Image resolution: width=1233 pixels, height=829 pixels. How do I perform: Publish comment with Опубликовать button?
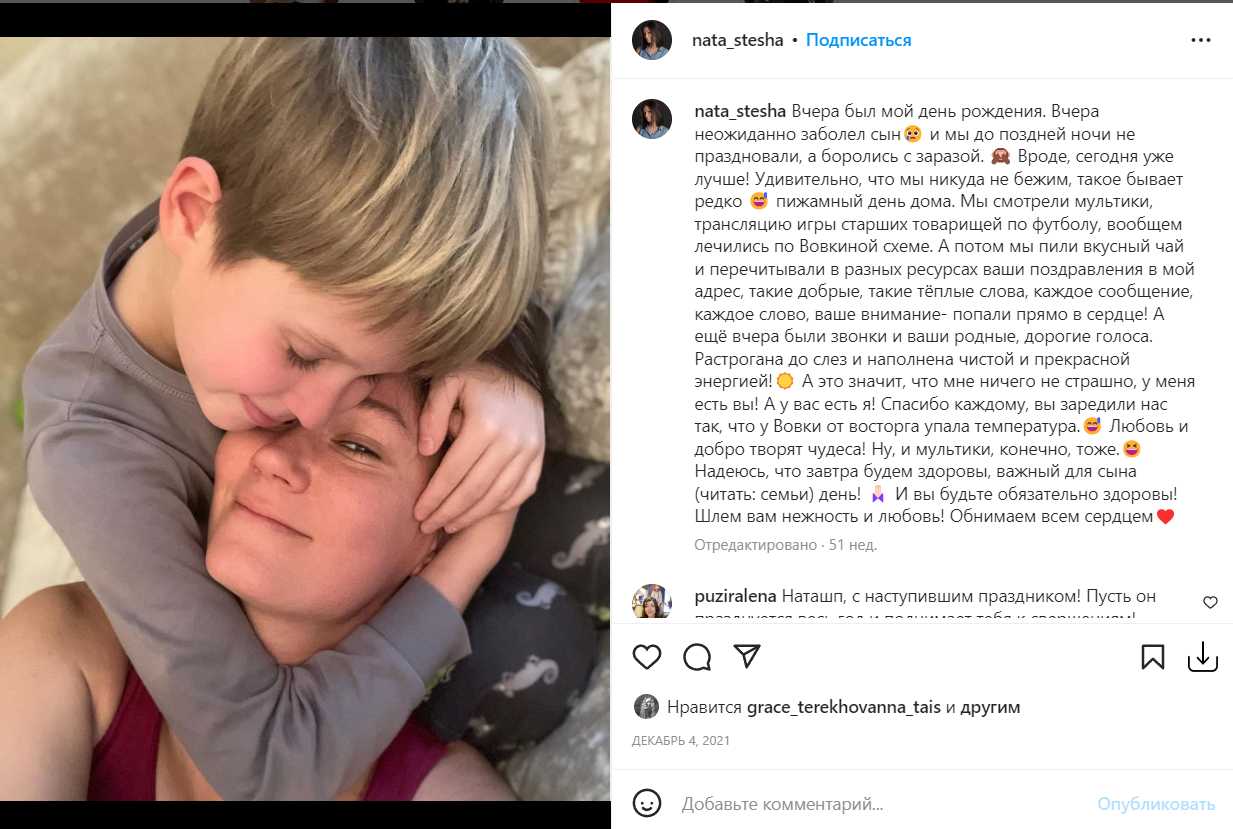pos(1156,803)
